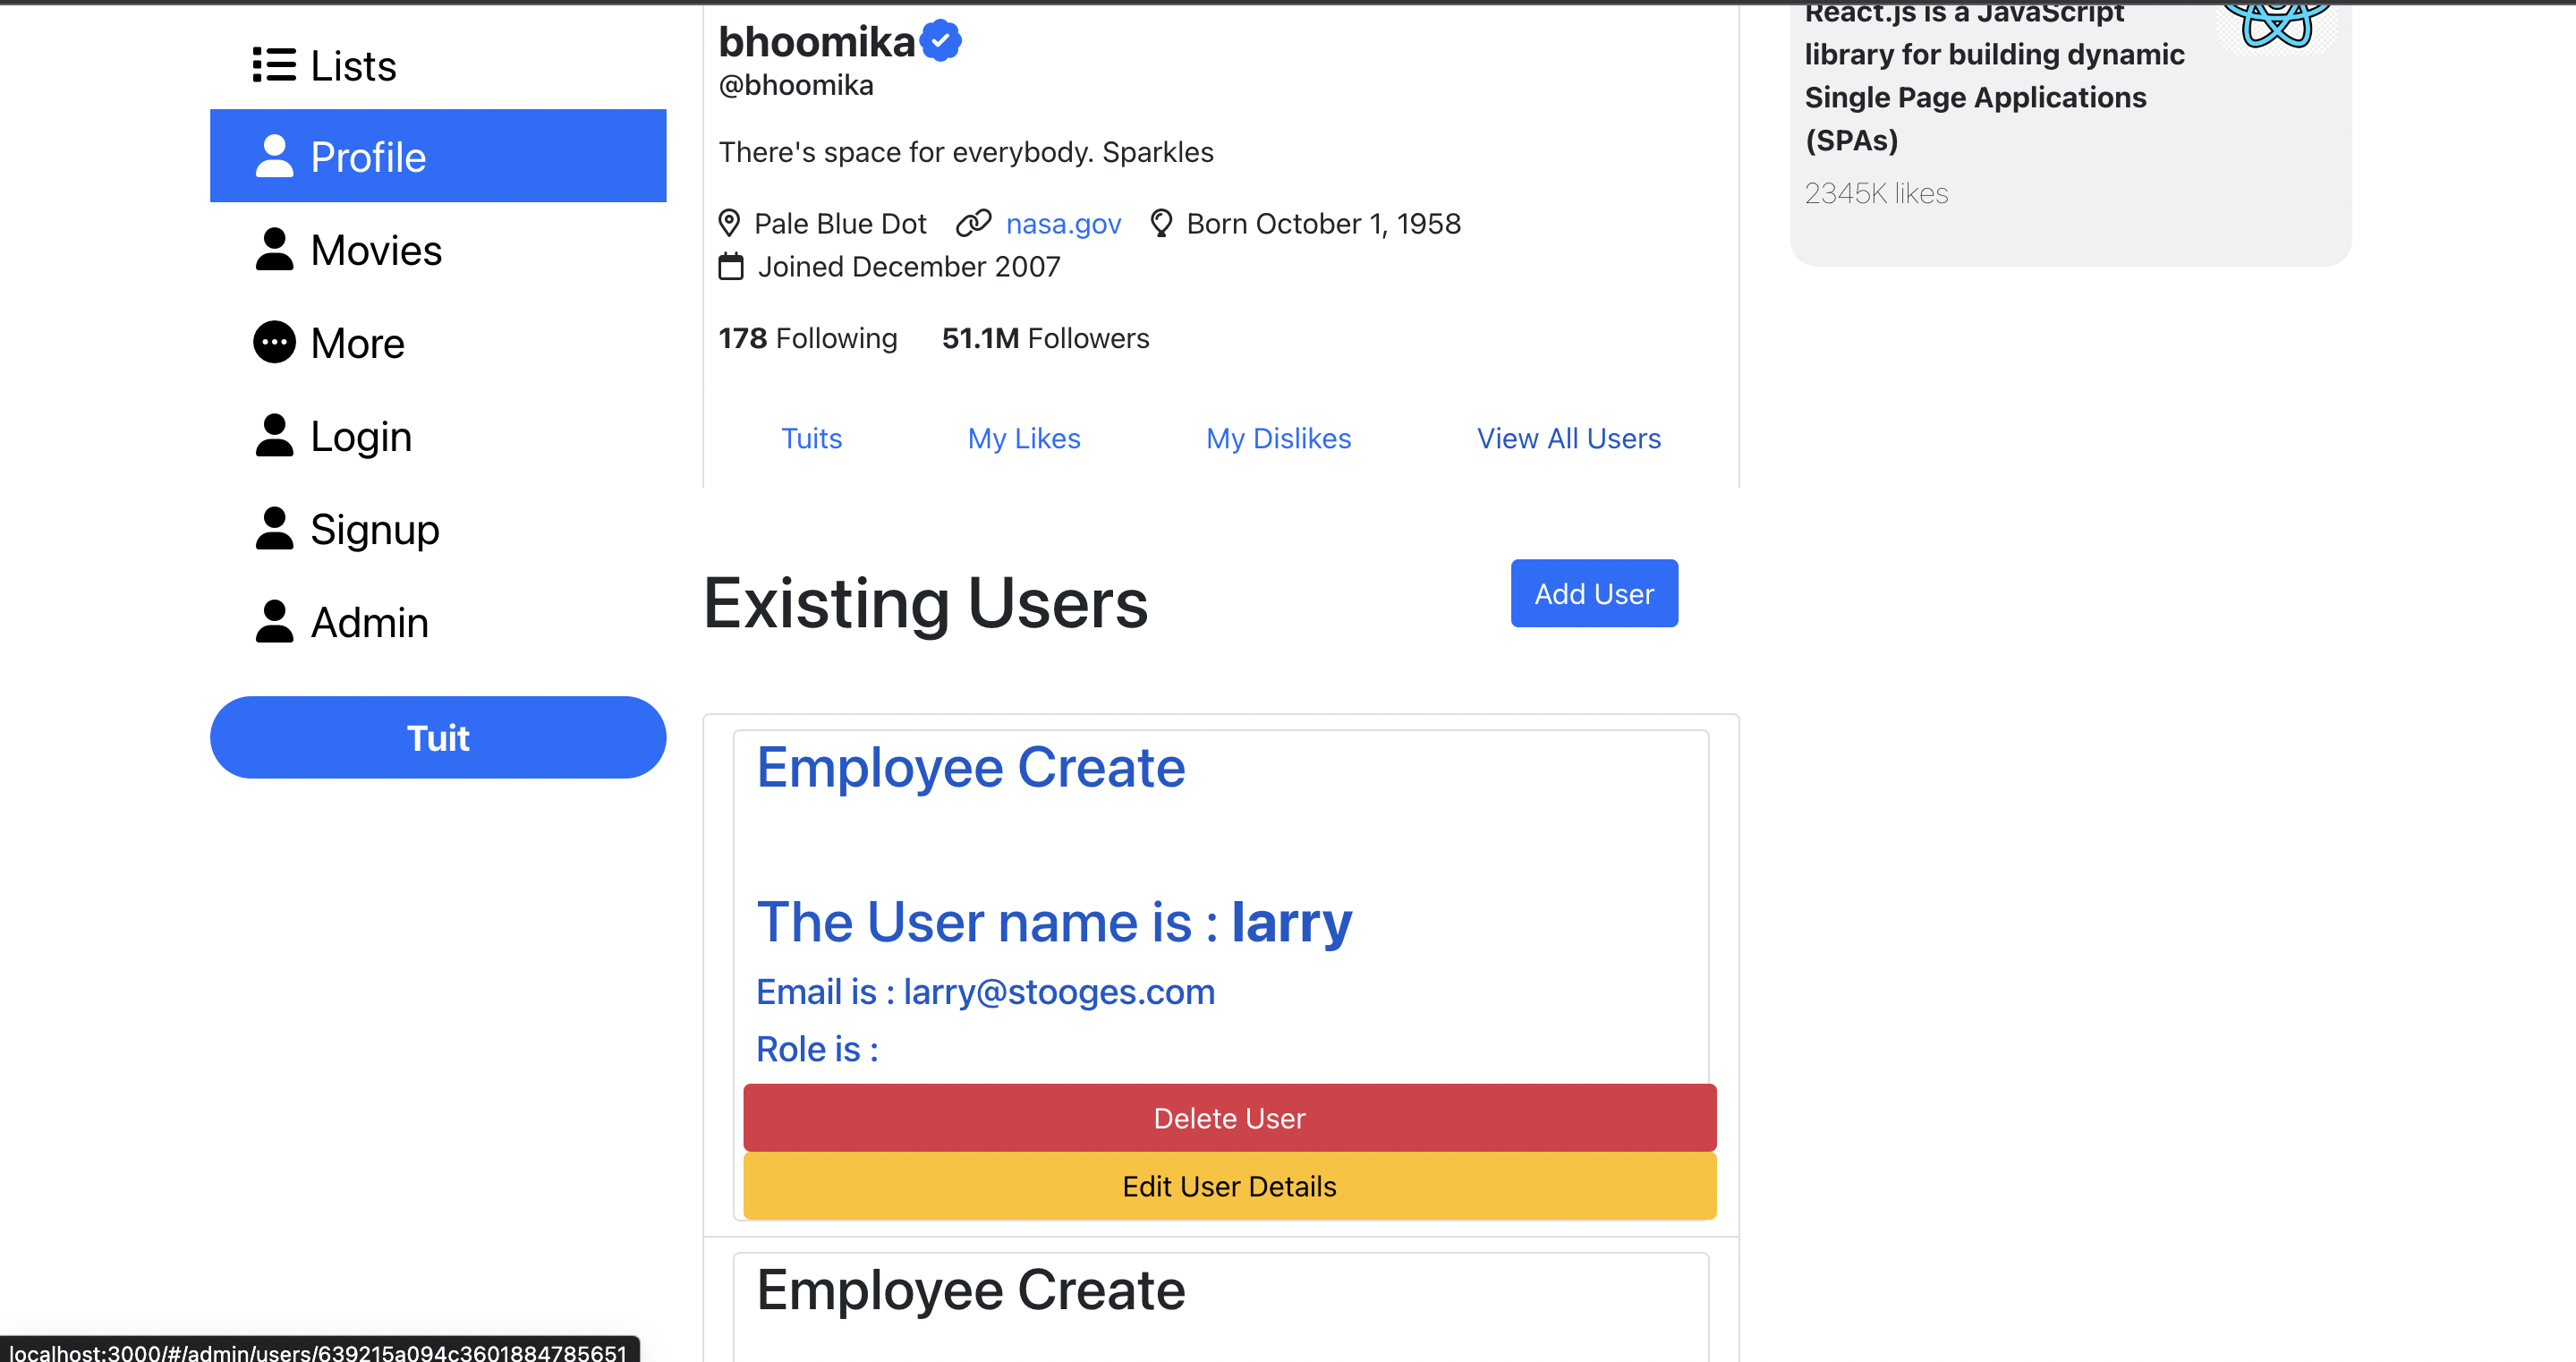Open the nasa.gov link
This screenshot has width=2576, height=1362.
pos(1063,223)
